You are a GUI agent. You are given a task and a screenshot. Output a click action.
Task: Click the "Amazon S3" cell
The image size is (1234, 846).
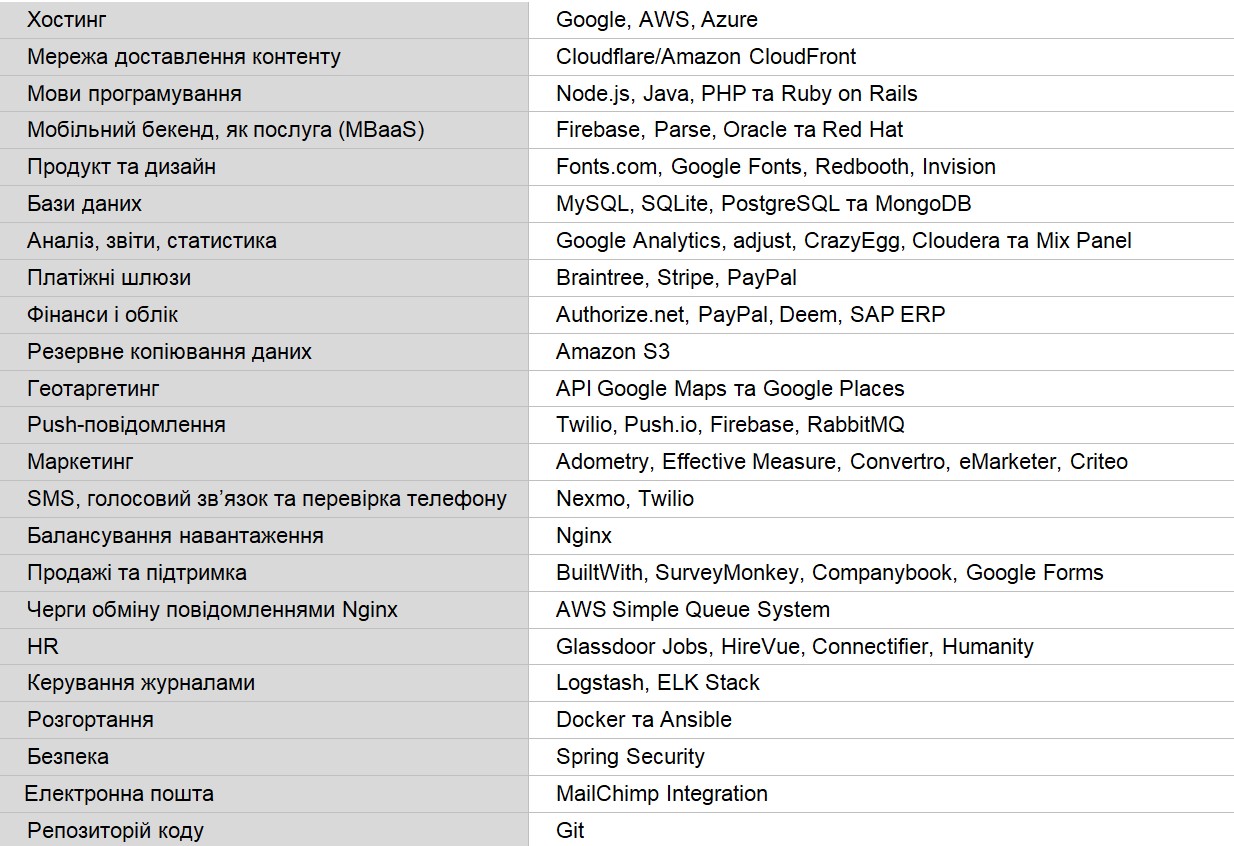[613, 352]
